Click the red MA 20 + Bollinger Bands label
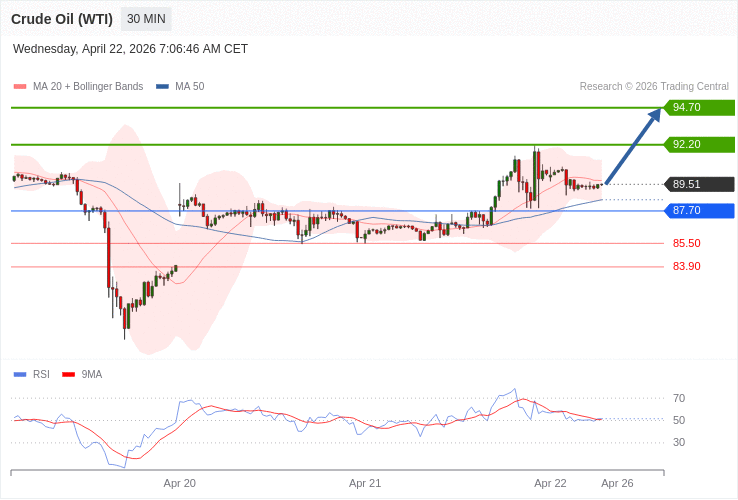The height and width of the screenshot is (500, 738). [x=88, y=87]
